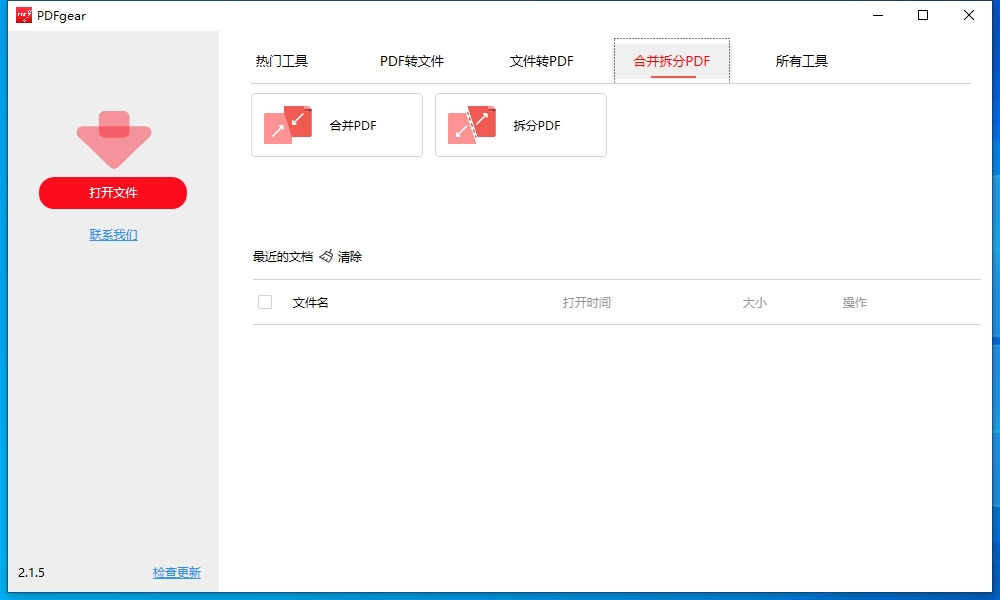
Task: Click the 打开时间 column header
Action: (587, 302)
